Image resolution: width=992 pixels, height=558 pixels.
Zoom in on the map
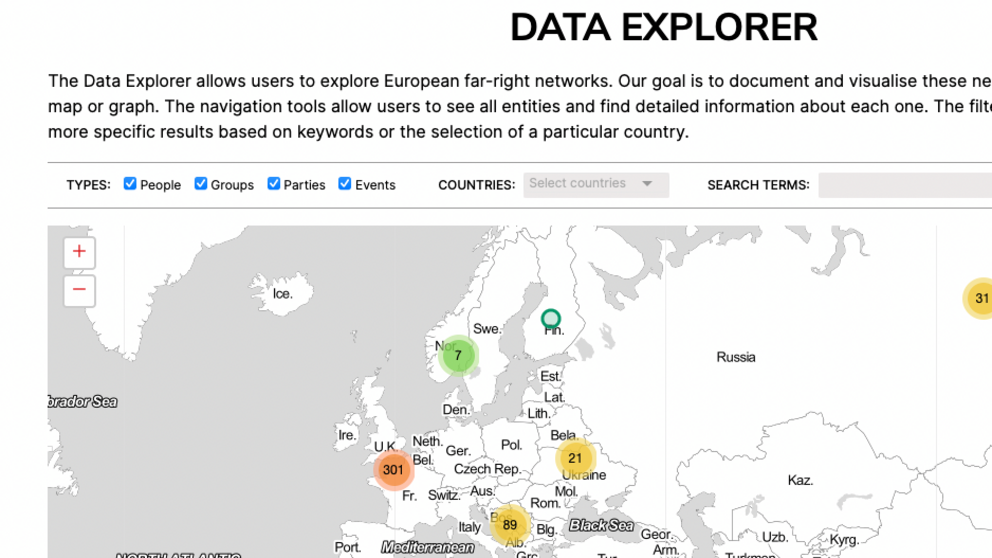pos(79,252)
